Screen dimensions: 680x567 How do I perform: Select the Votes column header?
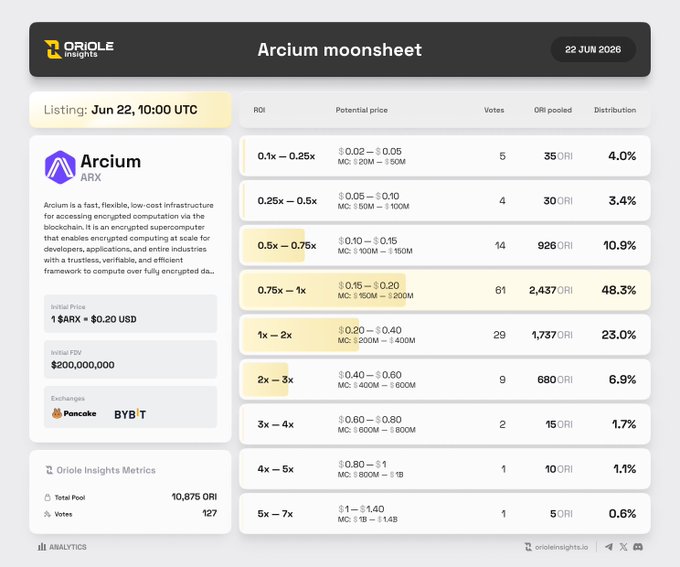[494, 110]
